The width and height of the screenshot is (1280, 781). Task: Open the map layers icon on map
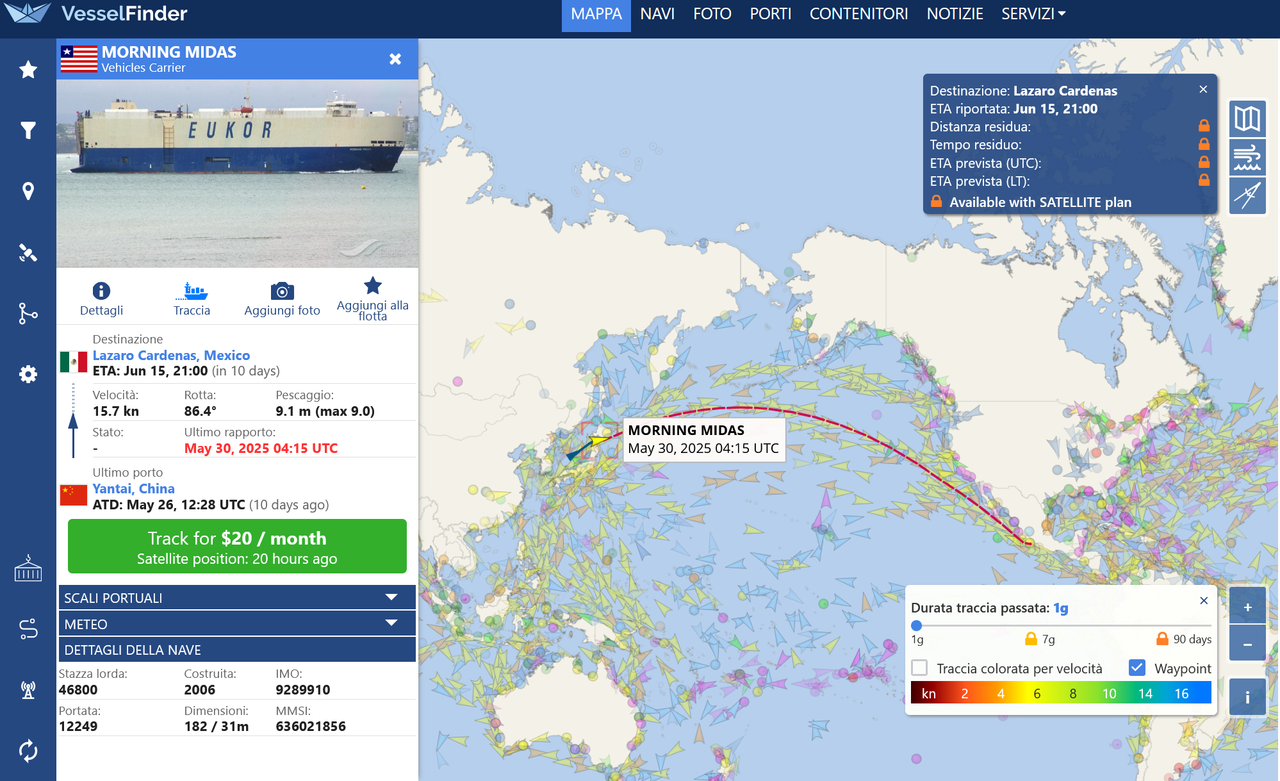click(x=1247, y=119)
